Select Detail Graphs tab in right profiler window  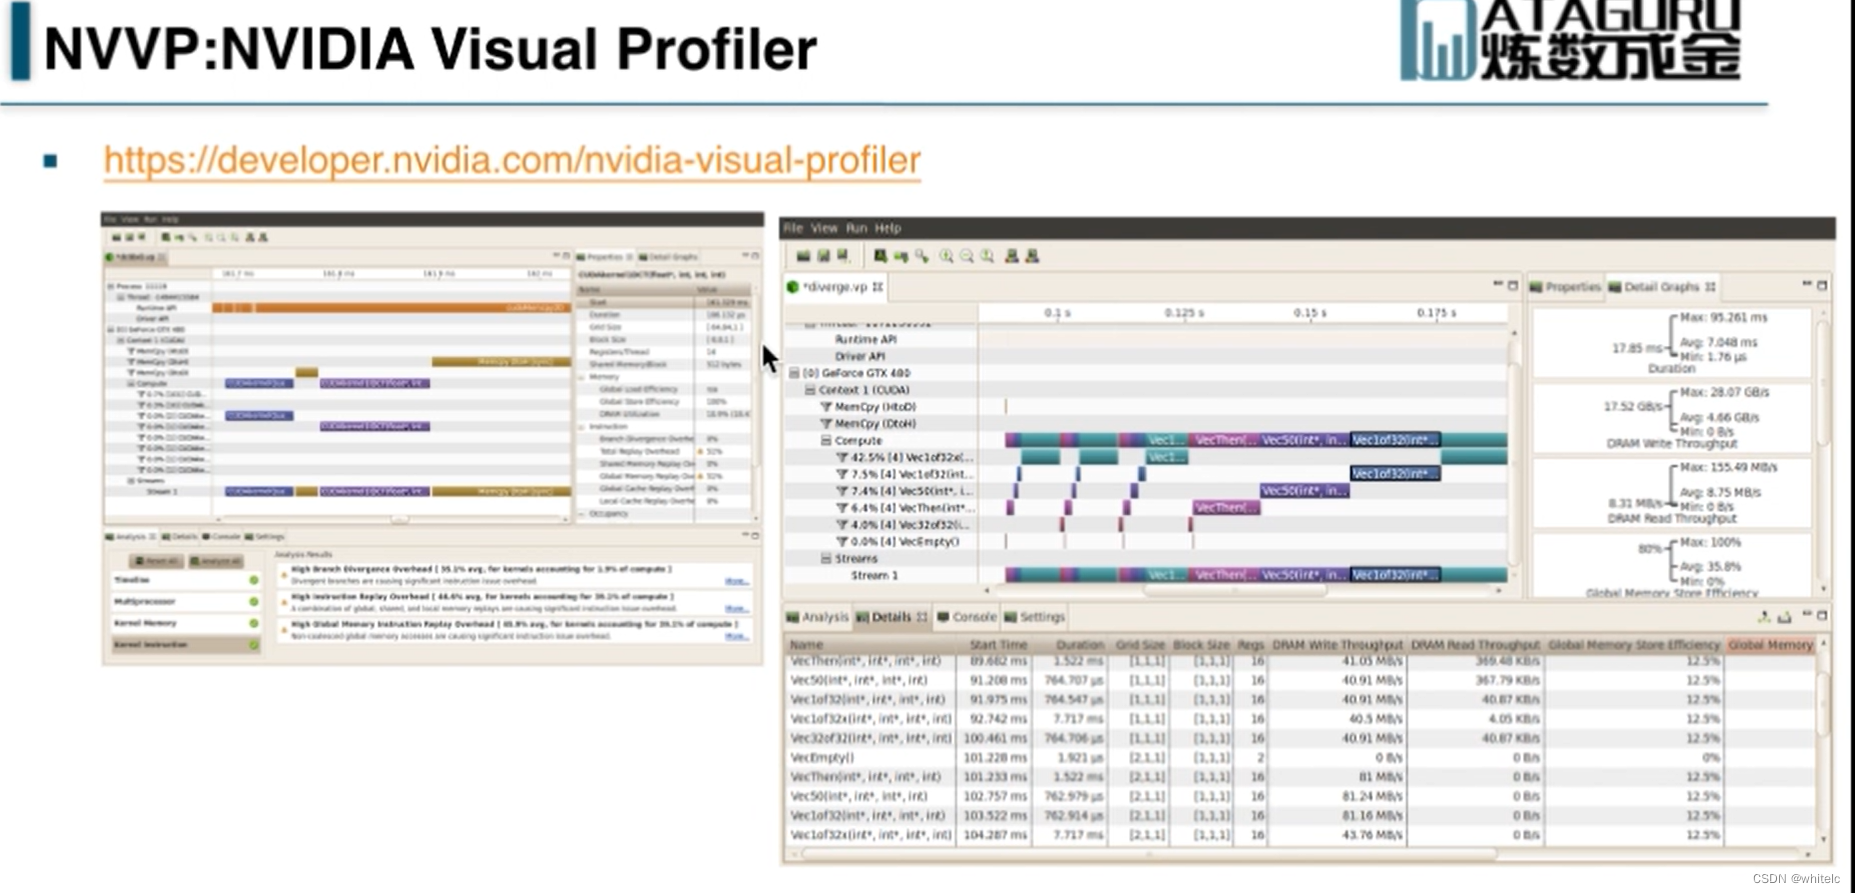[x=1661, y=287]
